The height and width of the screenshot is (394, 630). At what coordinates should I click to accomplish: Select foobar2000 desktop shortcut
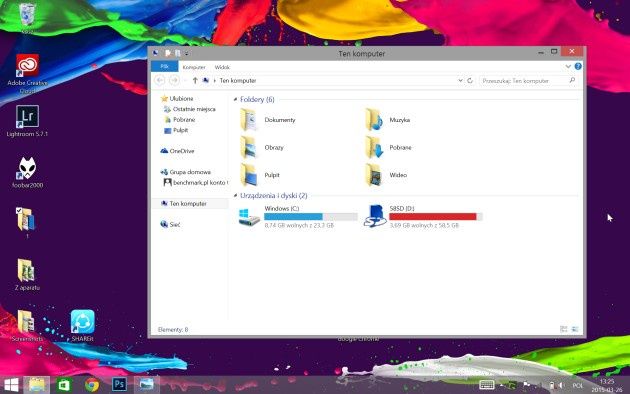click(27, 172)
